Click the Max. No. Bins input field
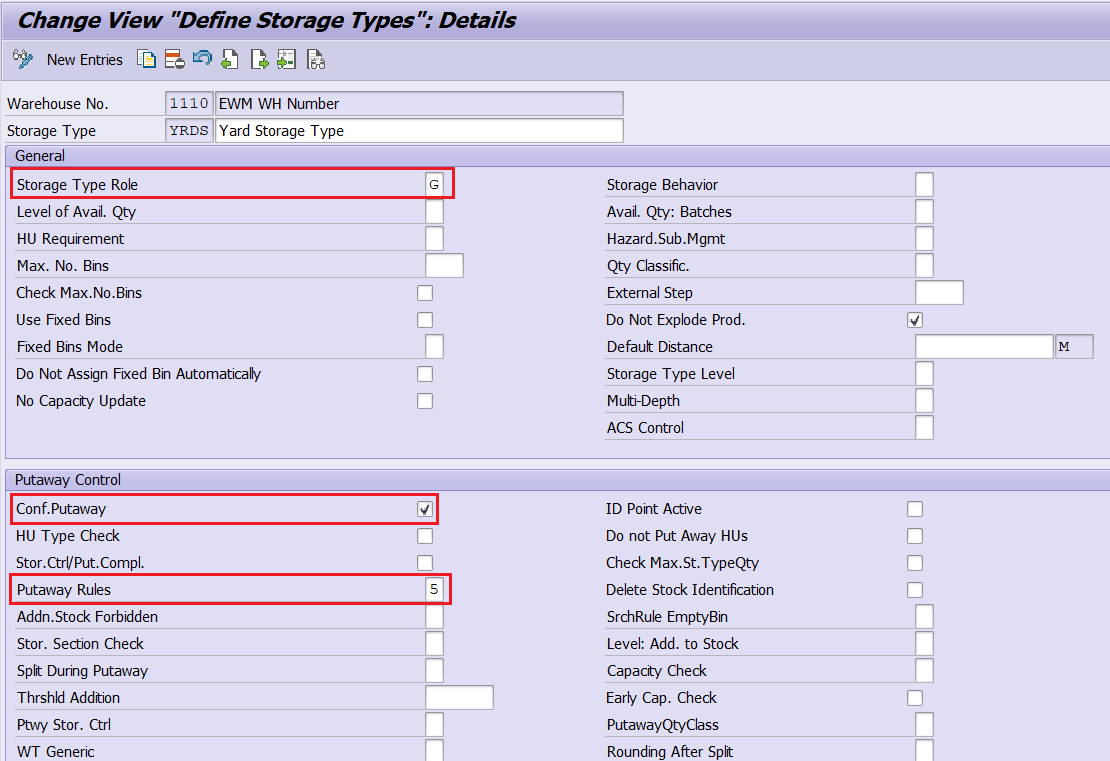Screen dimensions: 1110x761 [x=444, y=266]
